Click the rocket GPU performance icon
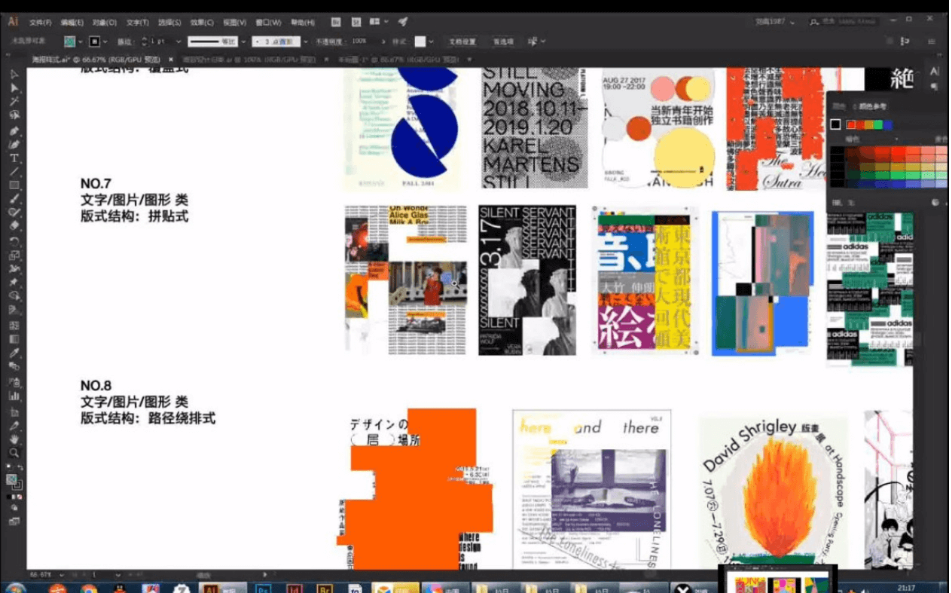951x593 pixels. [403, 21]
